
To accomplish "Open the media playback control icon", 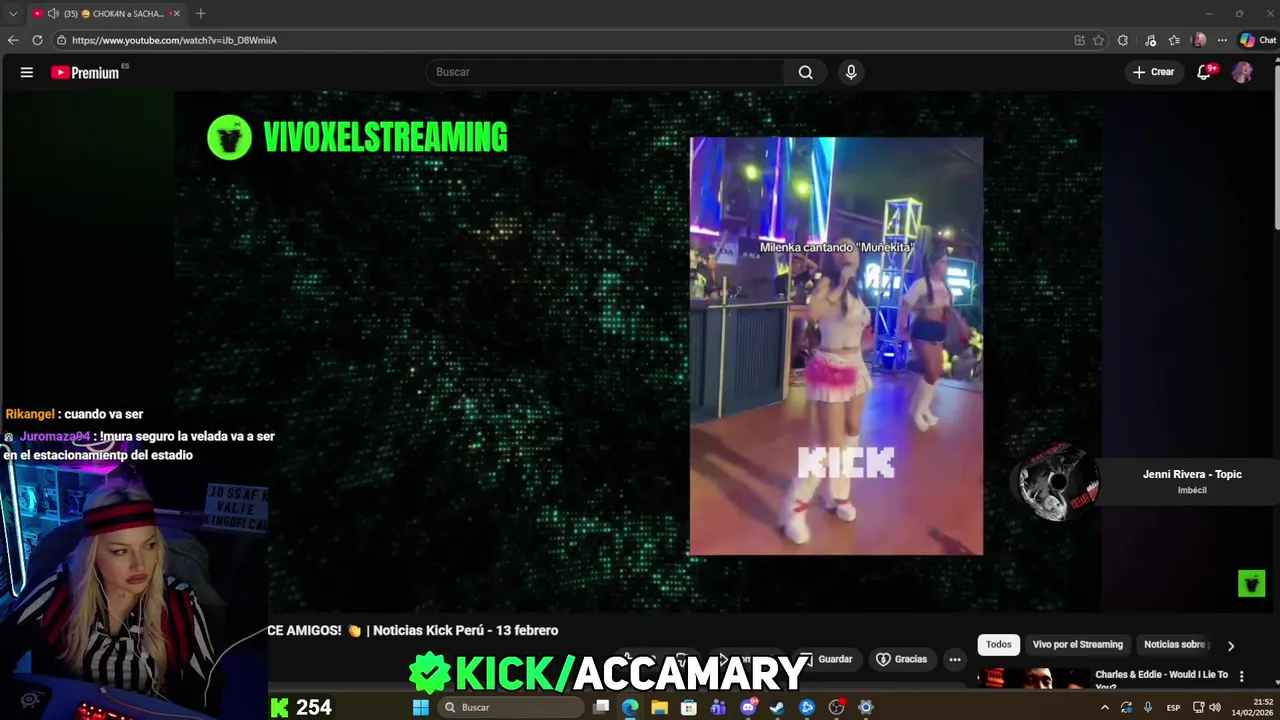I will 1150,40.
